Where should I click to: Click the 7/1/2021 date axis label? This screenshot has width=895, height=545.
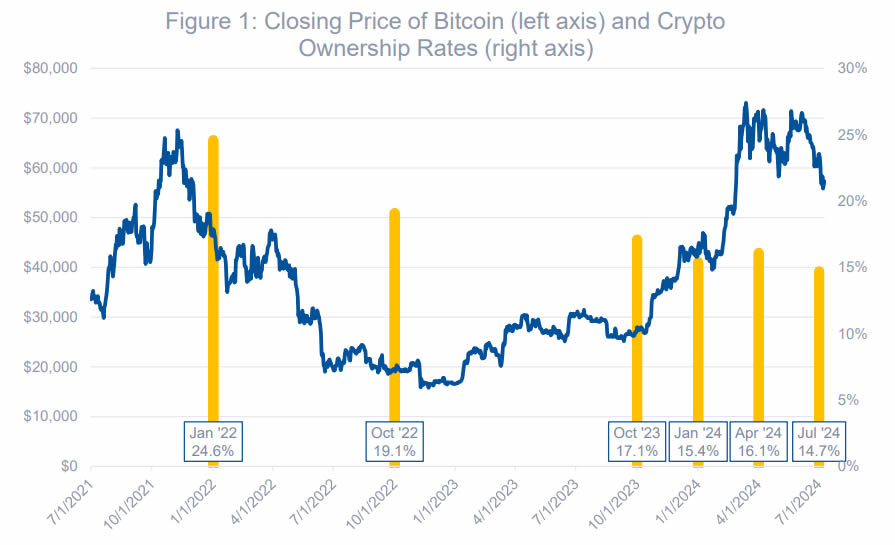[68, 500]
